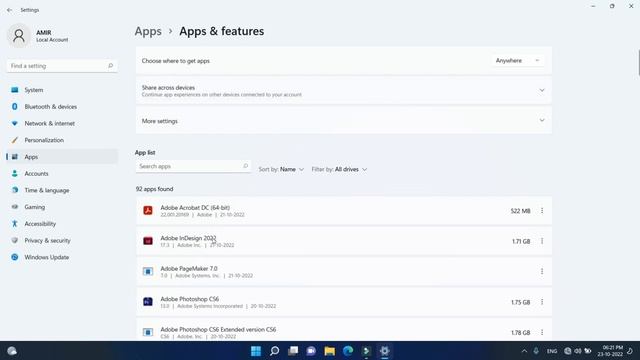Click Adobe Photoshop CS6 Extended version icon
This screenshot has height=360, width=640.
[x=148, y=332]
